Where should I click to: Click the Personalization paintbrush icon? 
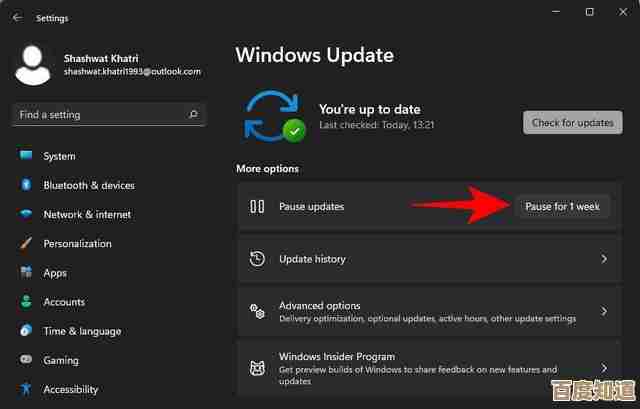pos(26,243)
